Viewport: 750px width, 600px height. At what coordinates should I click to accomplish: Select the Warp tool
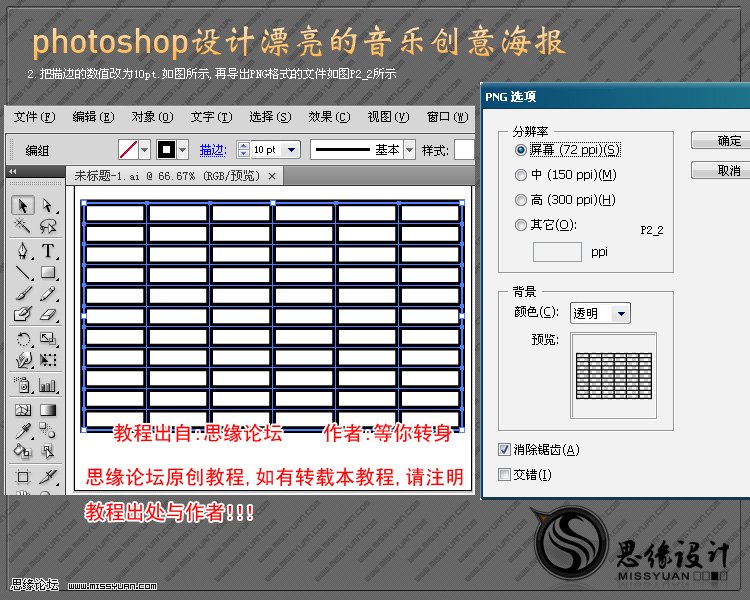coord(22,360)
